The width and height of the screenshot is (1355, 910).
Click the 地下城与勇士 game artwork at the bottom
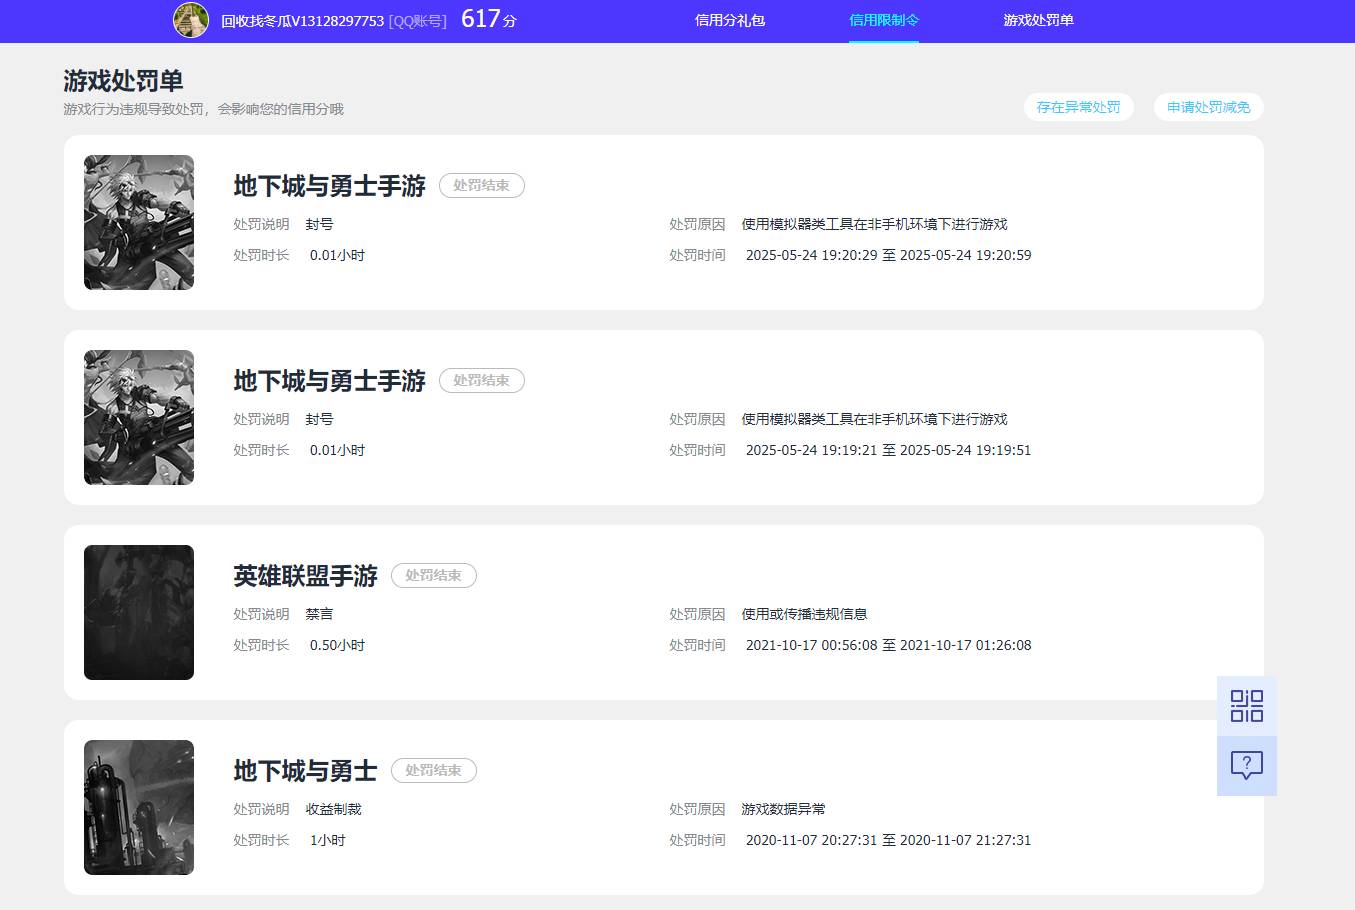138,807
